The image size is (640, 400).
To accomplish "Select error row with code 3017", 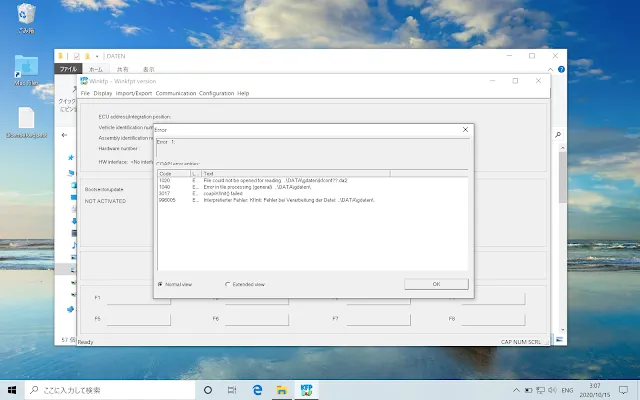I will pos(312,193).
